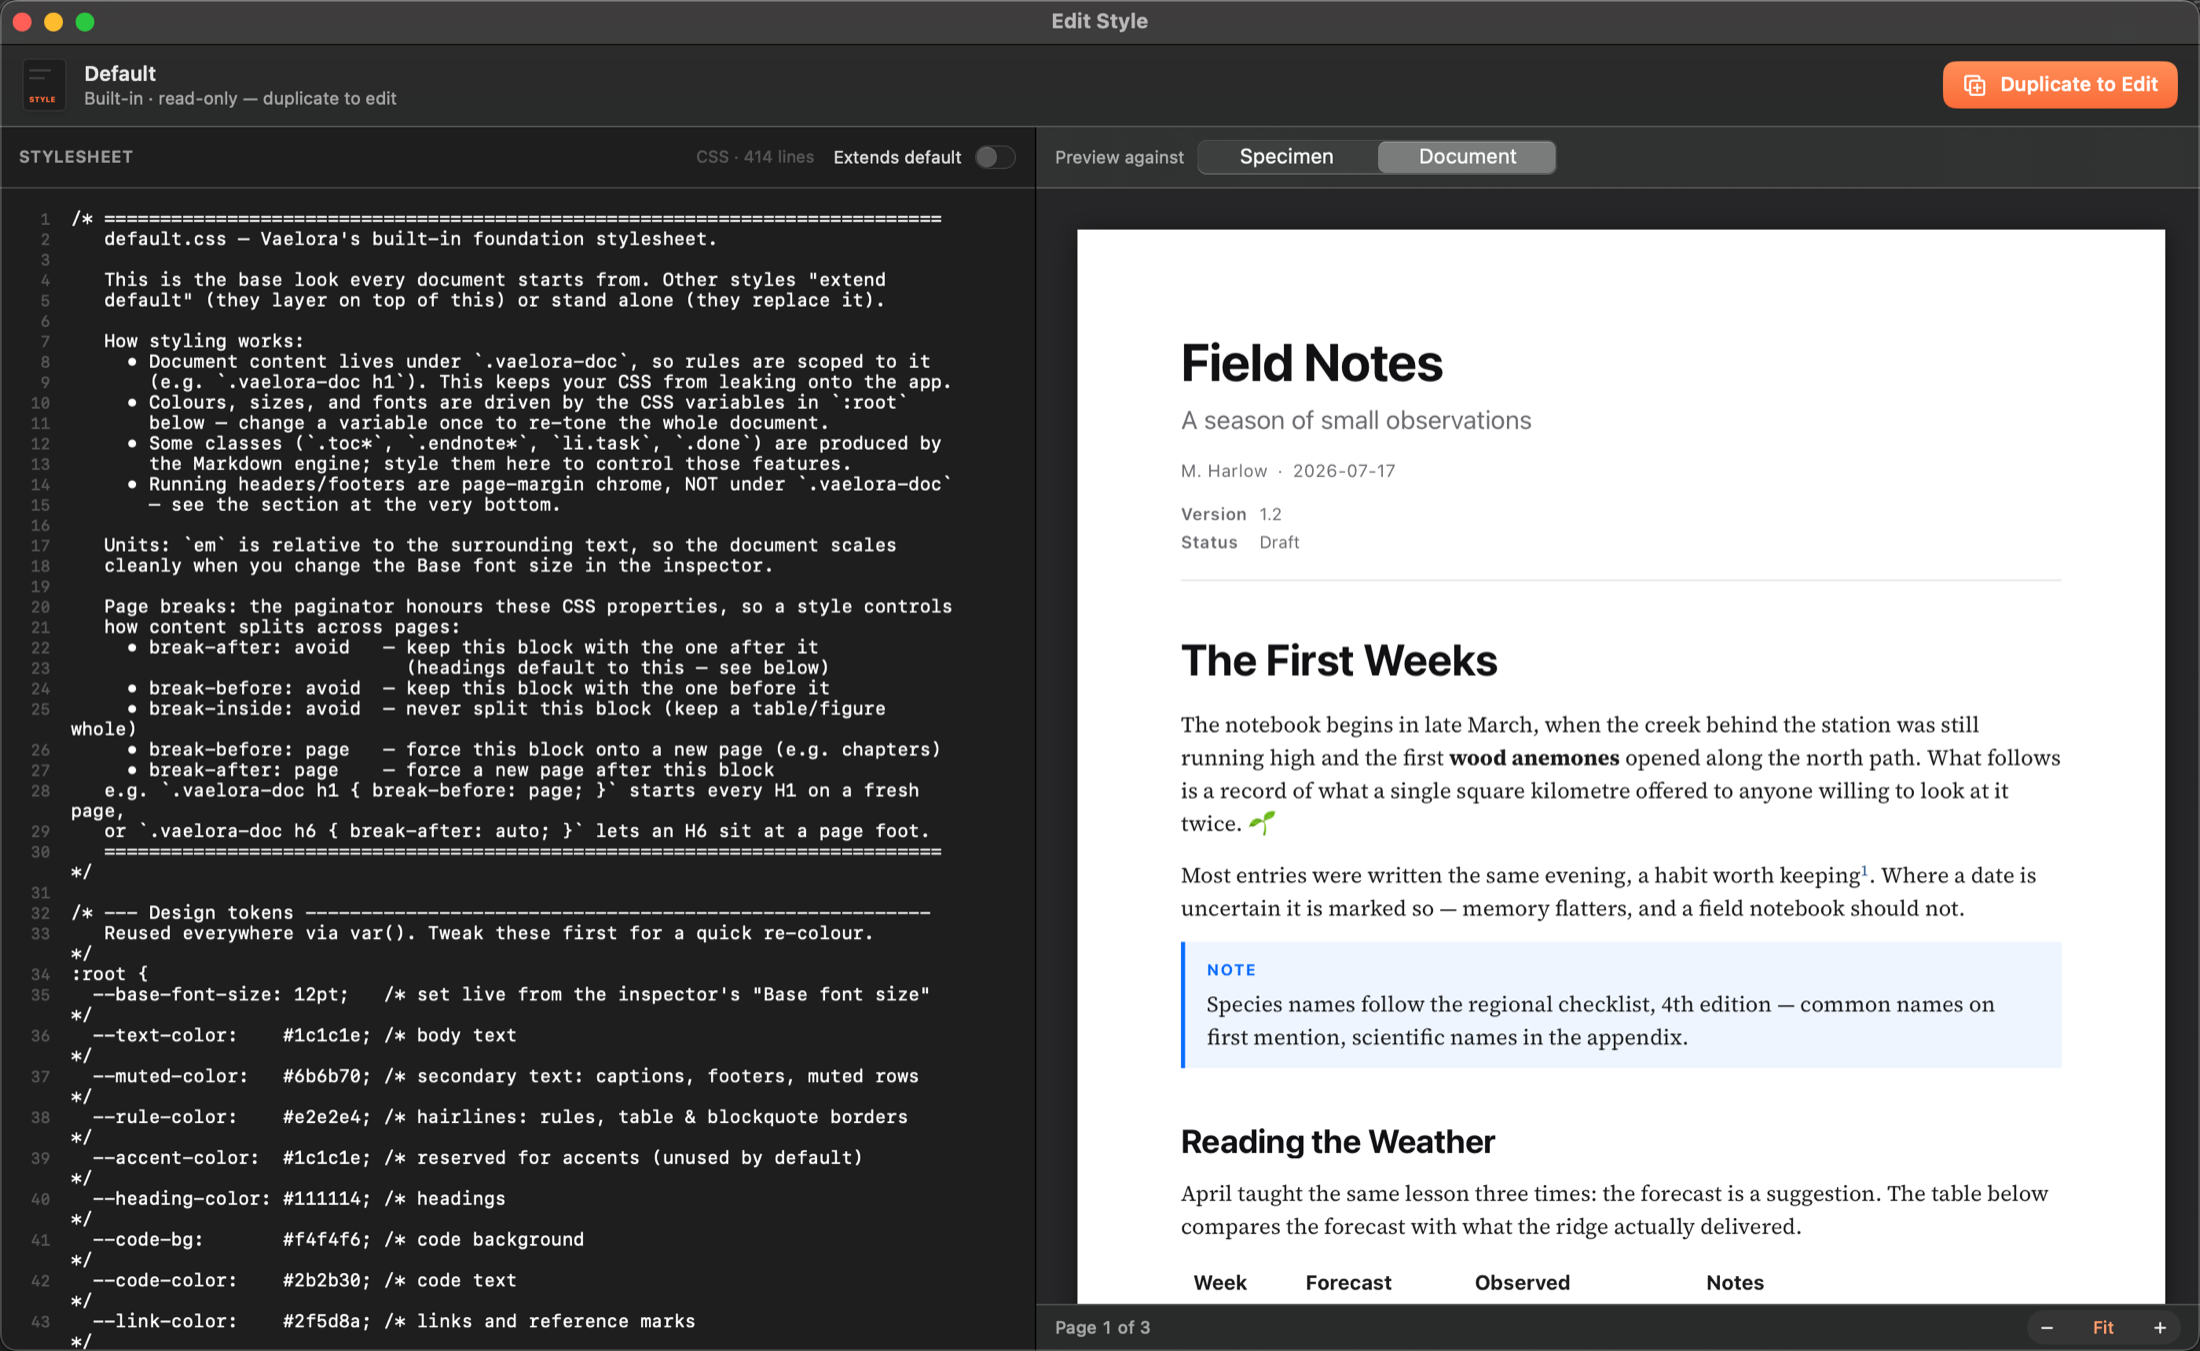2200x1351 pixels.
Task: Click the '--link-color: #2f5d8a' line
Action: (x=394, y=1322)
